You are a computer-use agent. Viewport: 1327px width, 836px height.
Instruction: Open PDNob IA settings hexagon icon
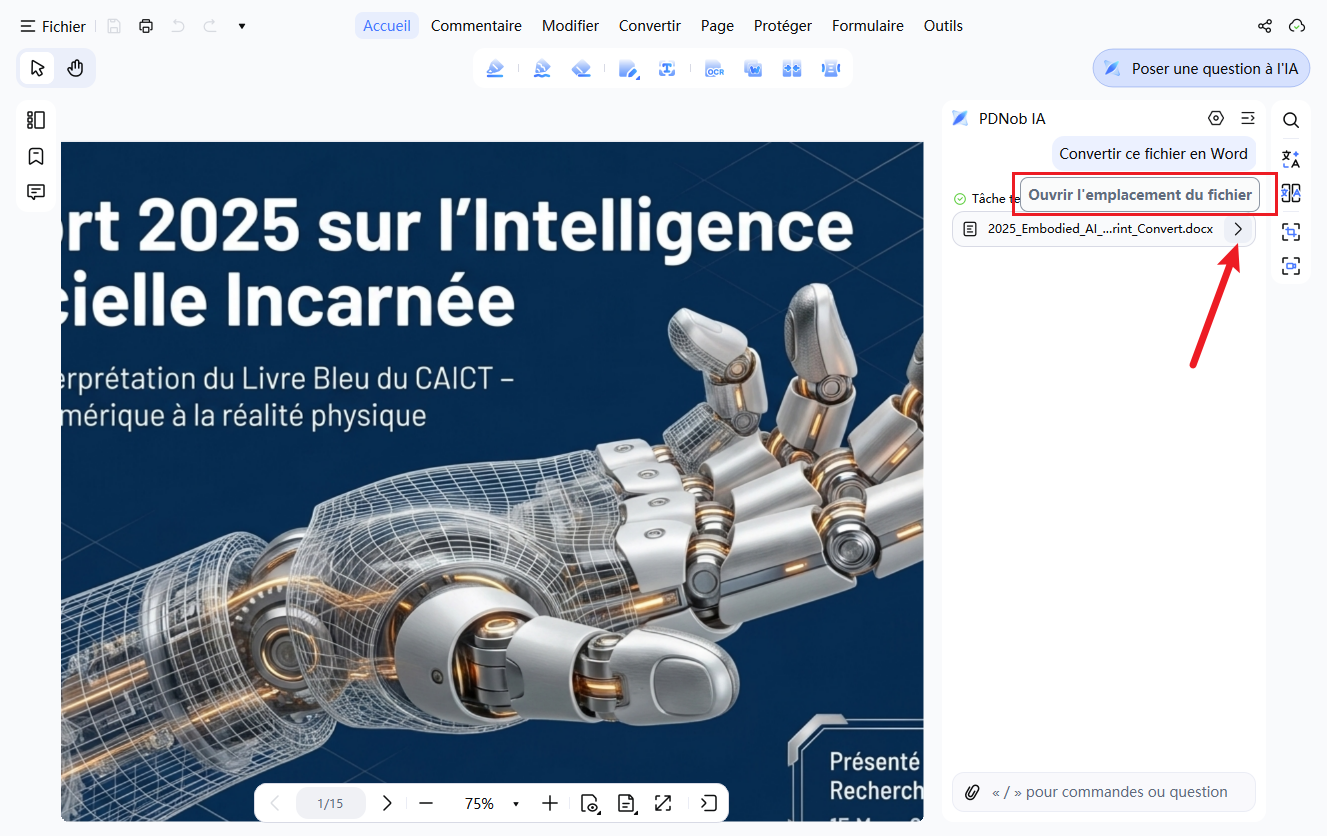pyautogui.click(x=1216, y=118)
